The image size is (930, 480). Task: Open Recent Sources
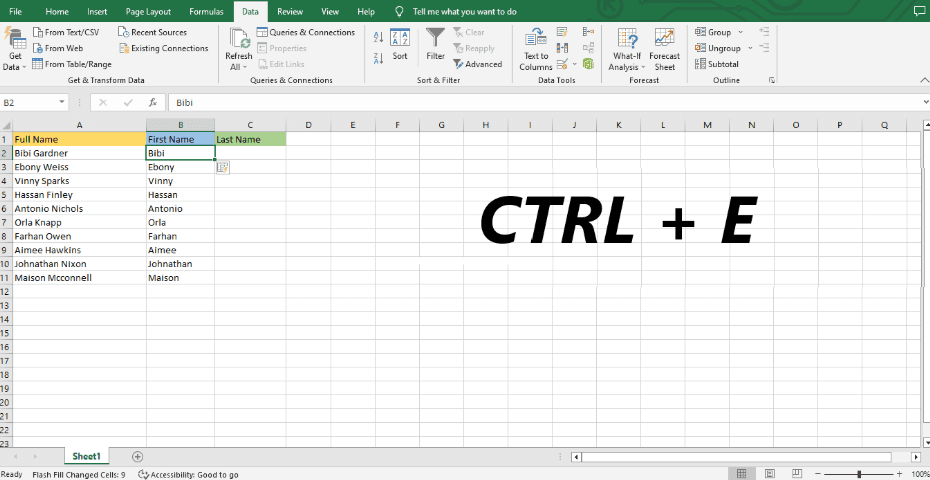152,32
